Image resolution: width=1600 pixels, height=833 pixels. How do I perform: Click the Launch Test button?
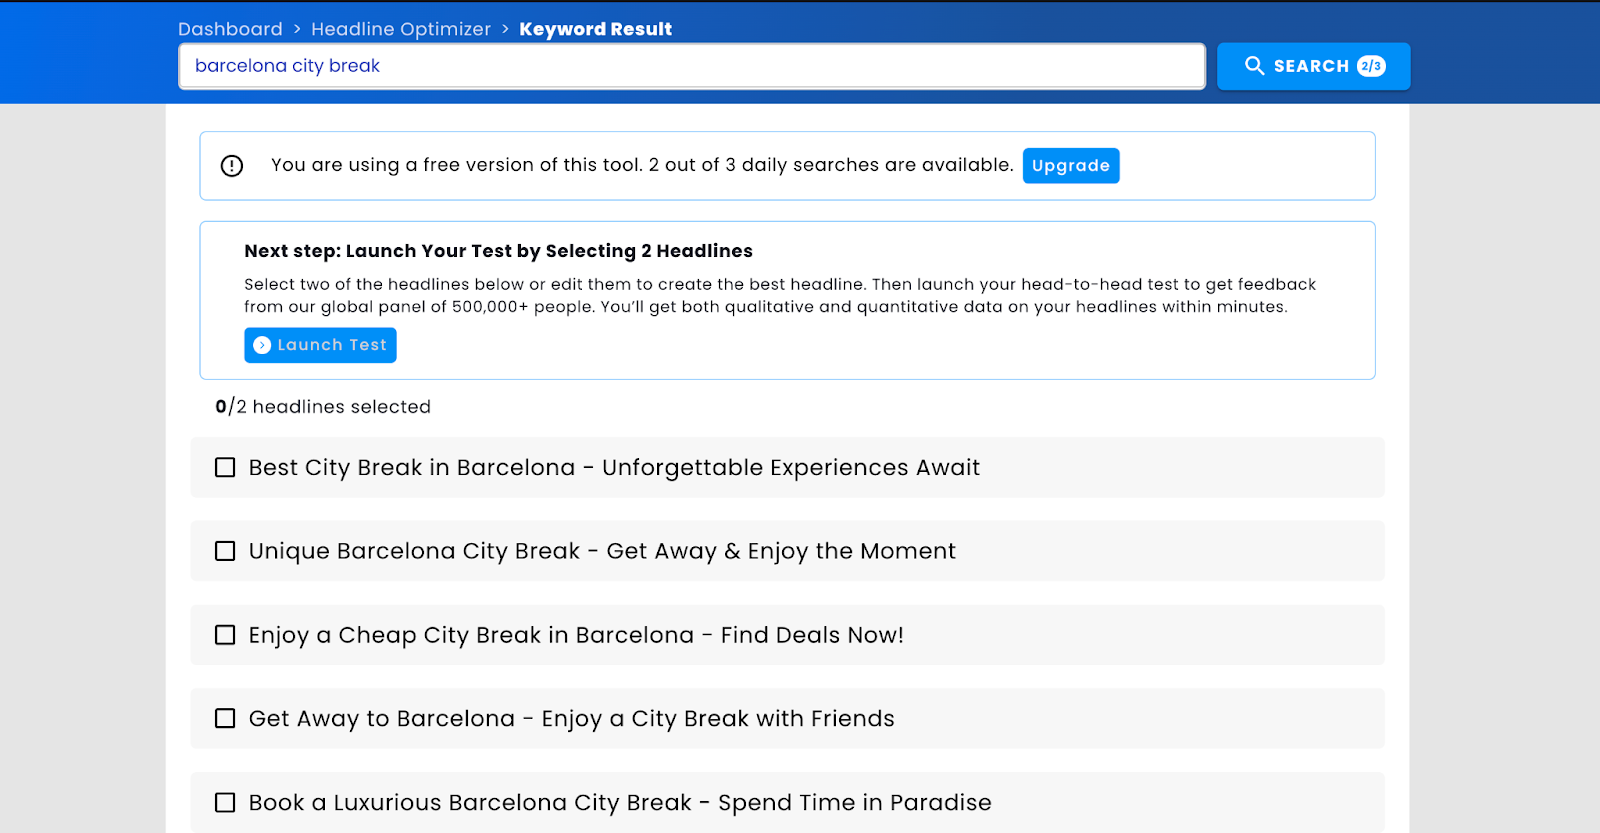pos(320,345)
